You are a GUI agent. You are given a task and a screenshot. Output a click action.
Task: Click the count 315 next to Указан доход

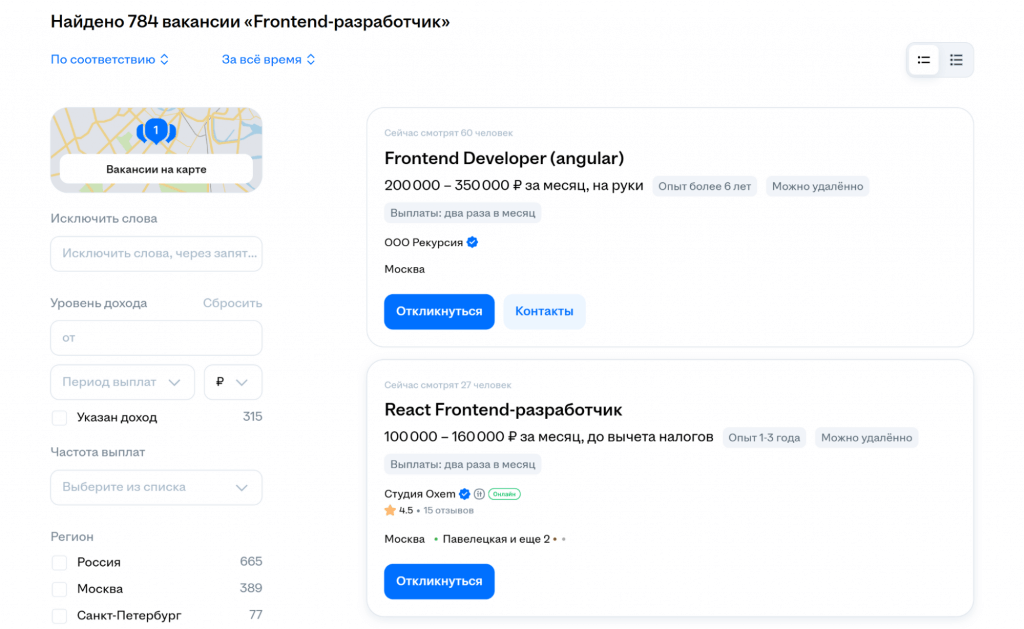pyautogui.click(x=252, y=417)
